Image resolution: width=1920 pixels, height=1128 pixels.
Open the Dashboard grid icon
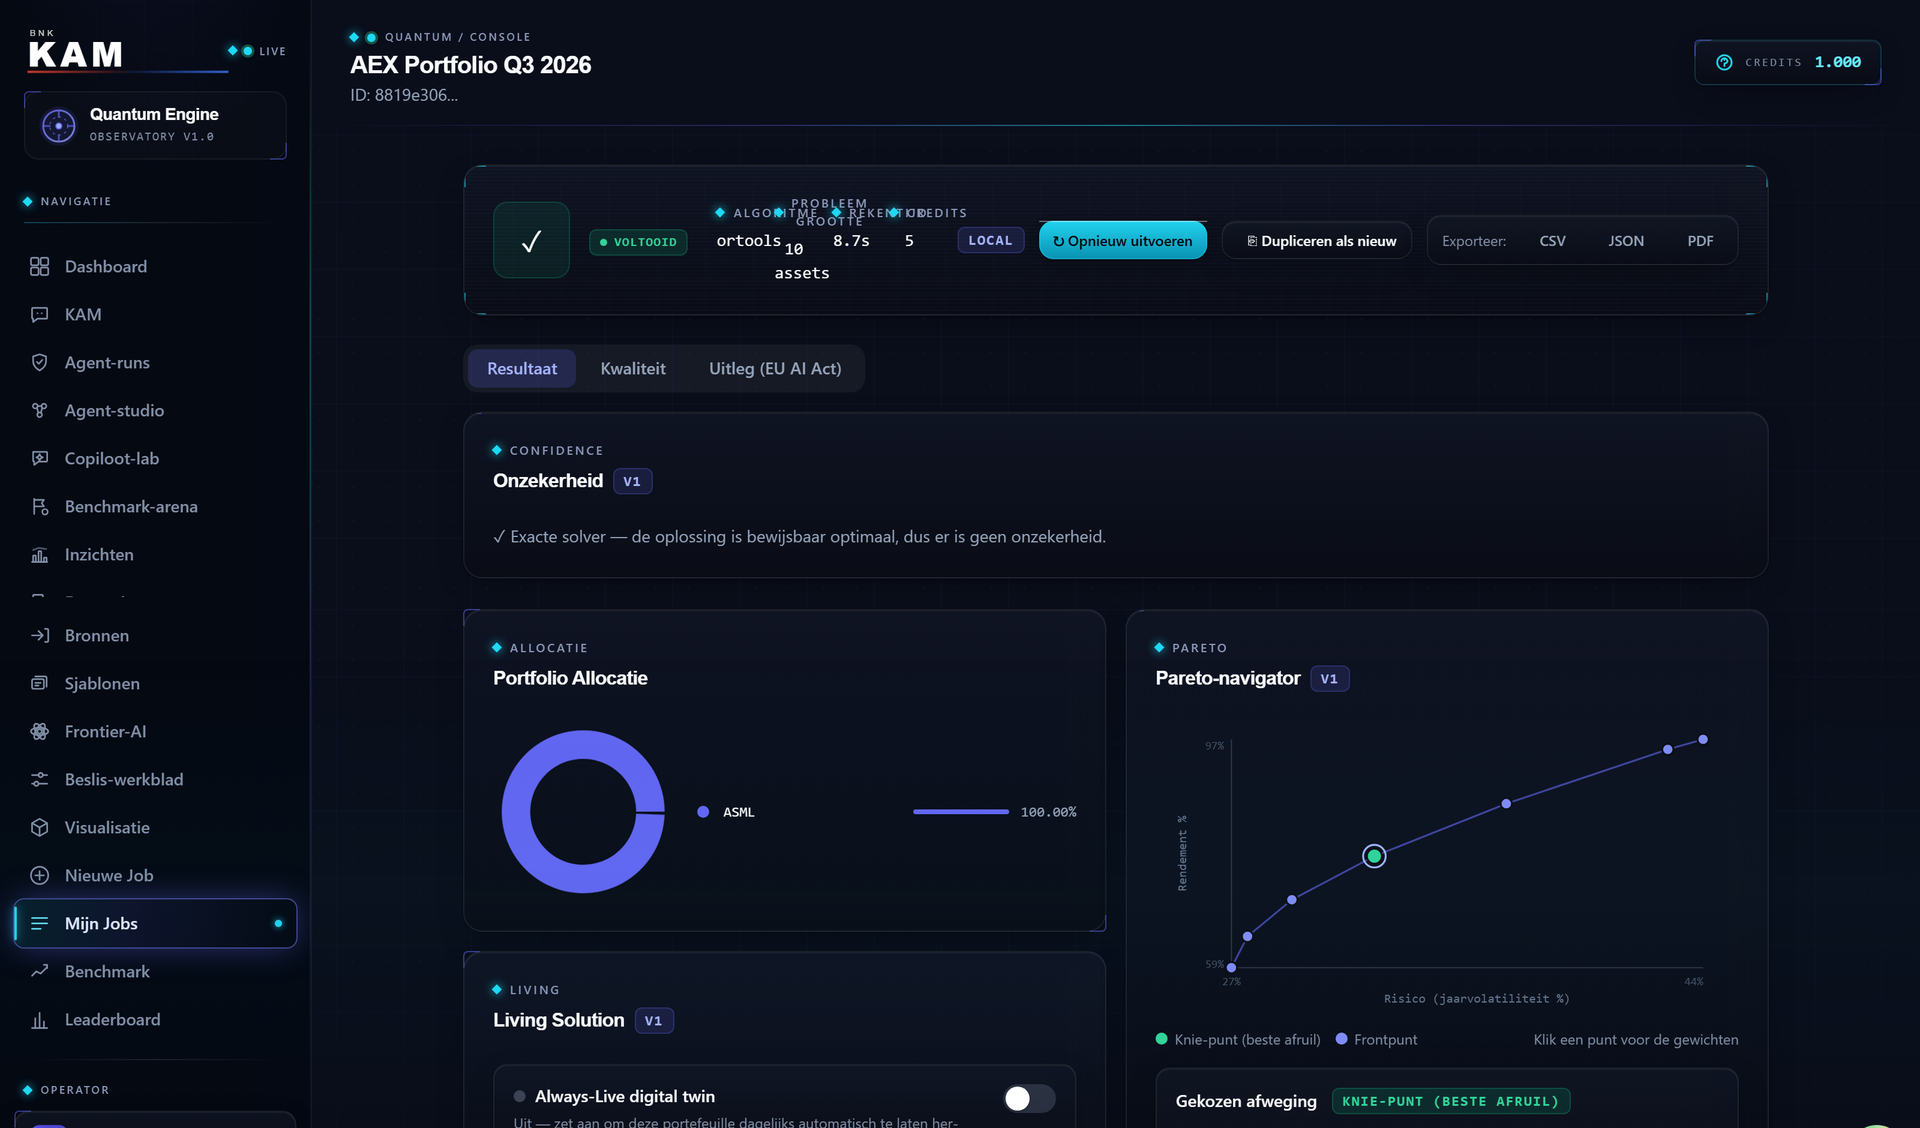coord(39,266)
